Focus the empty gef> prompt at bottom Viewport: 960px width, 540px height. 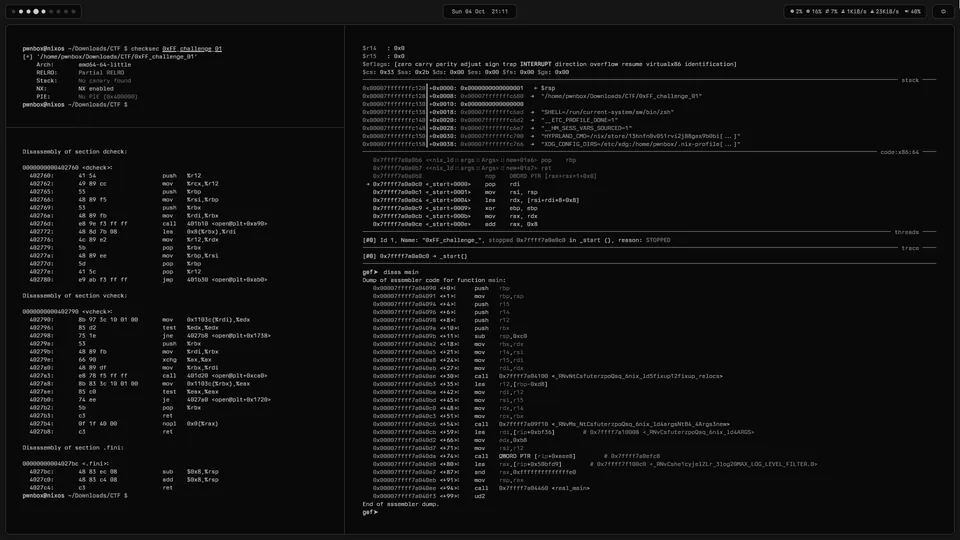(x=370, y=512)
